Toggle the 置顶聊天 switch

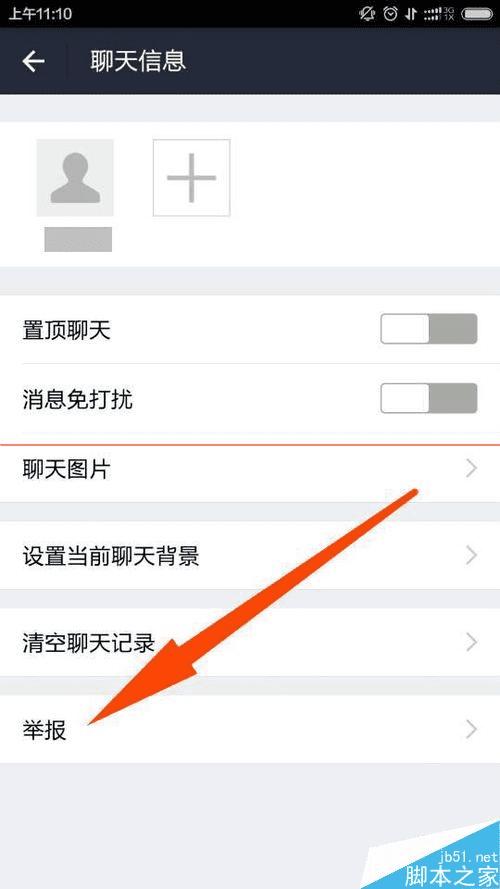pyautogui.click(x=429, y=329)
